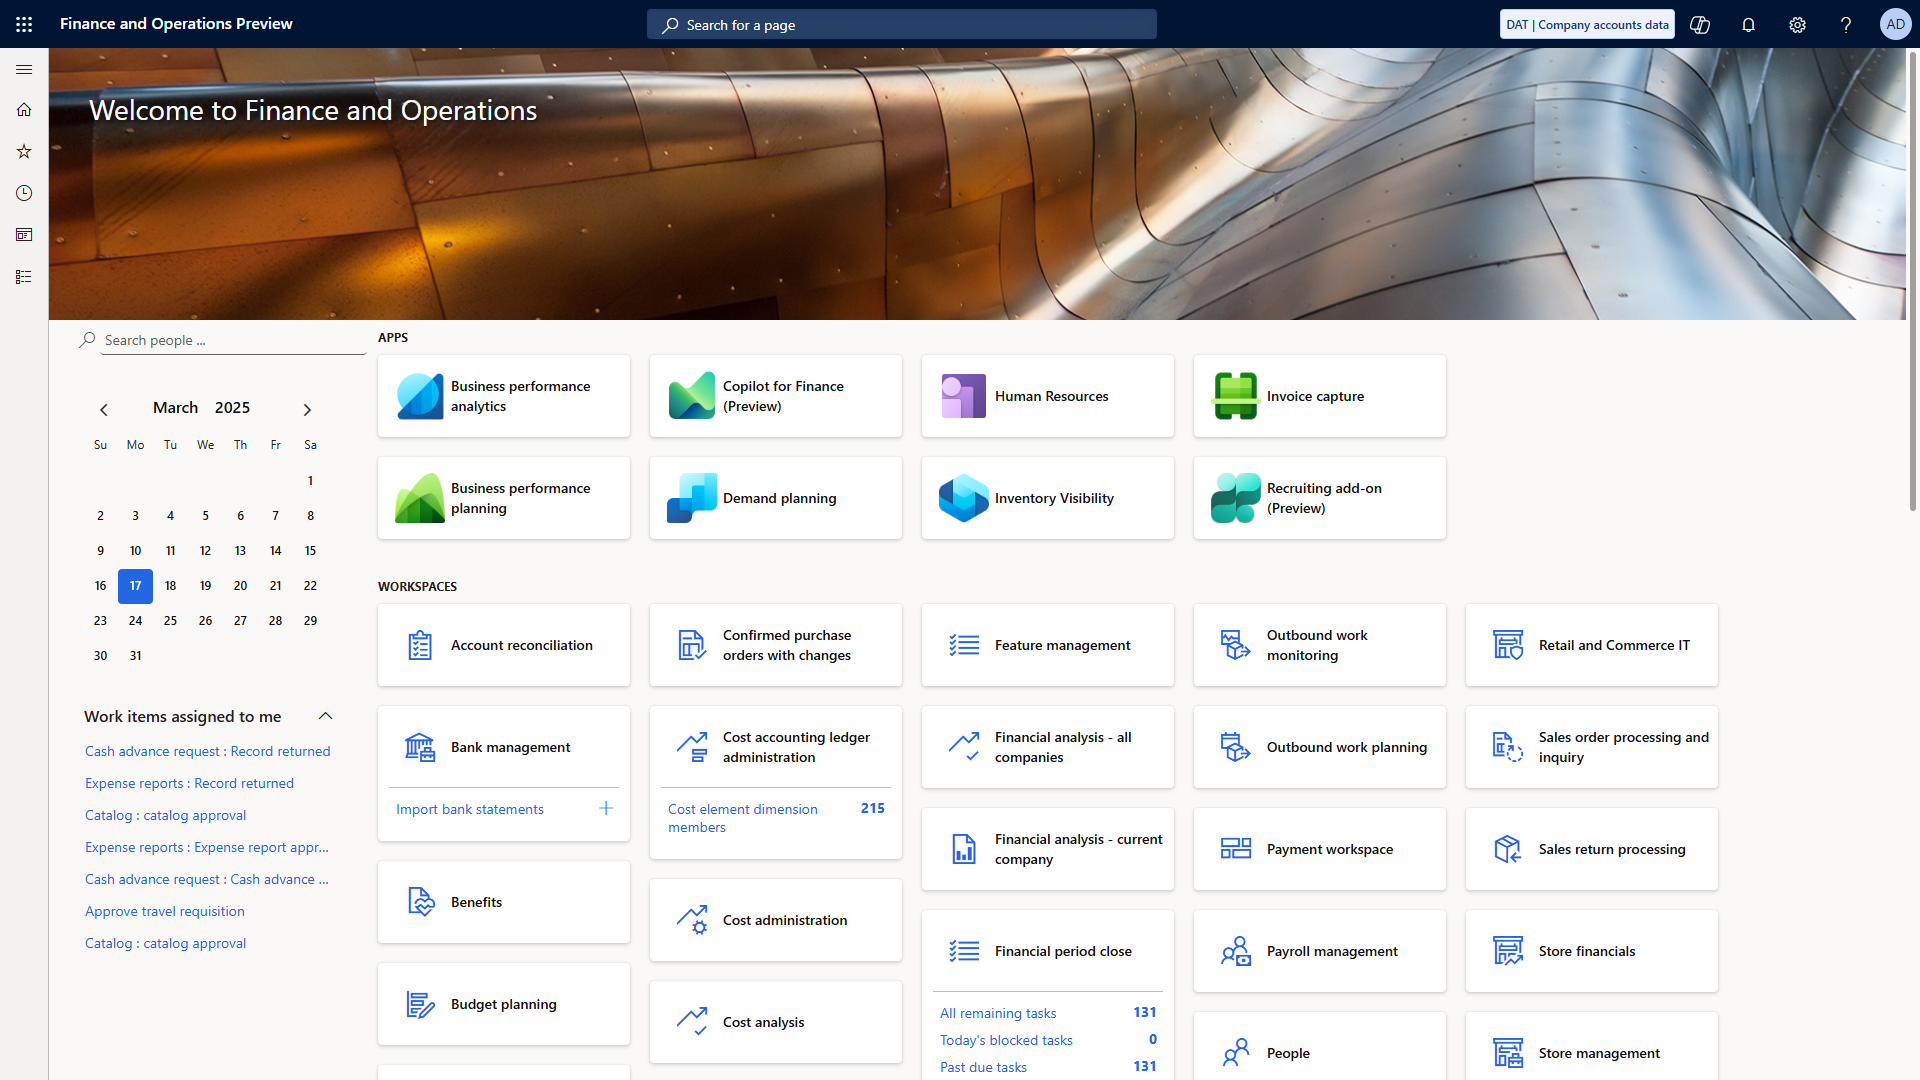Viewport: 1920px width, 1080px height.
Task: Open favorites via the star icon
Action: tap(24, 151)
